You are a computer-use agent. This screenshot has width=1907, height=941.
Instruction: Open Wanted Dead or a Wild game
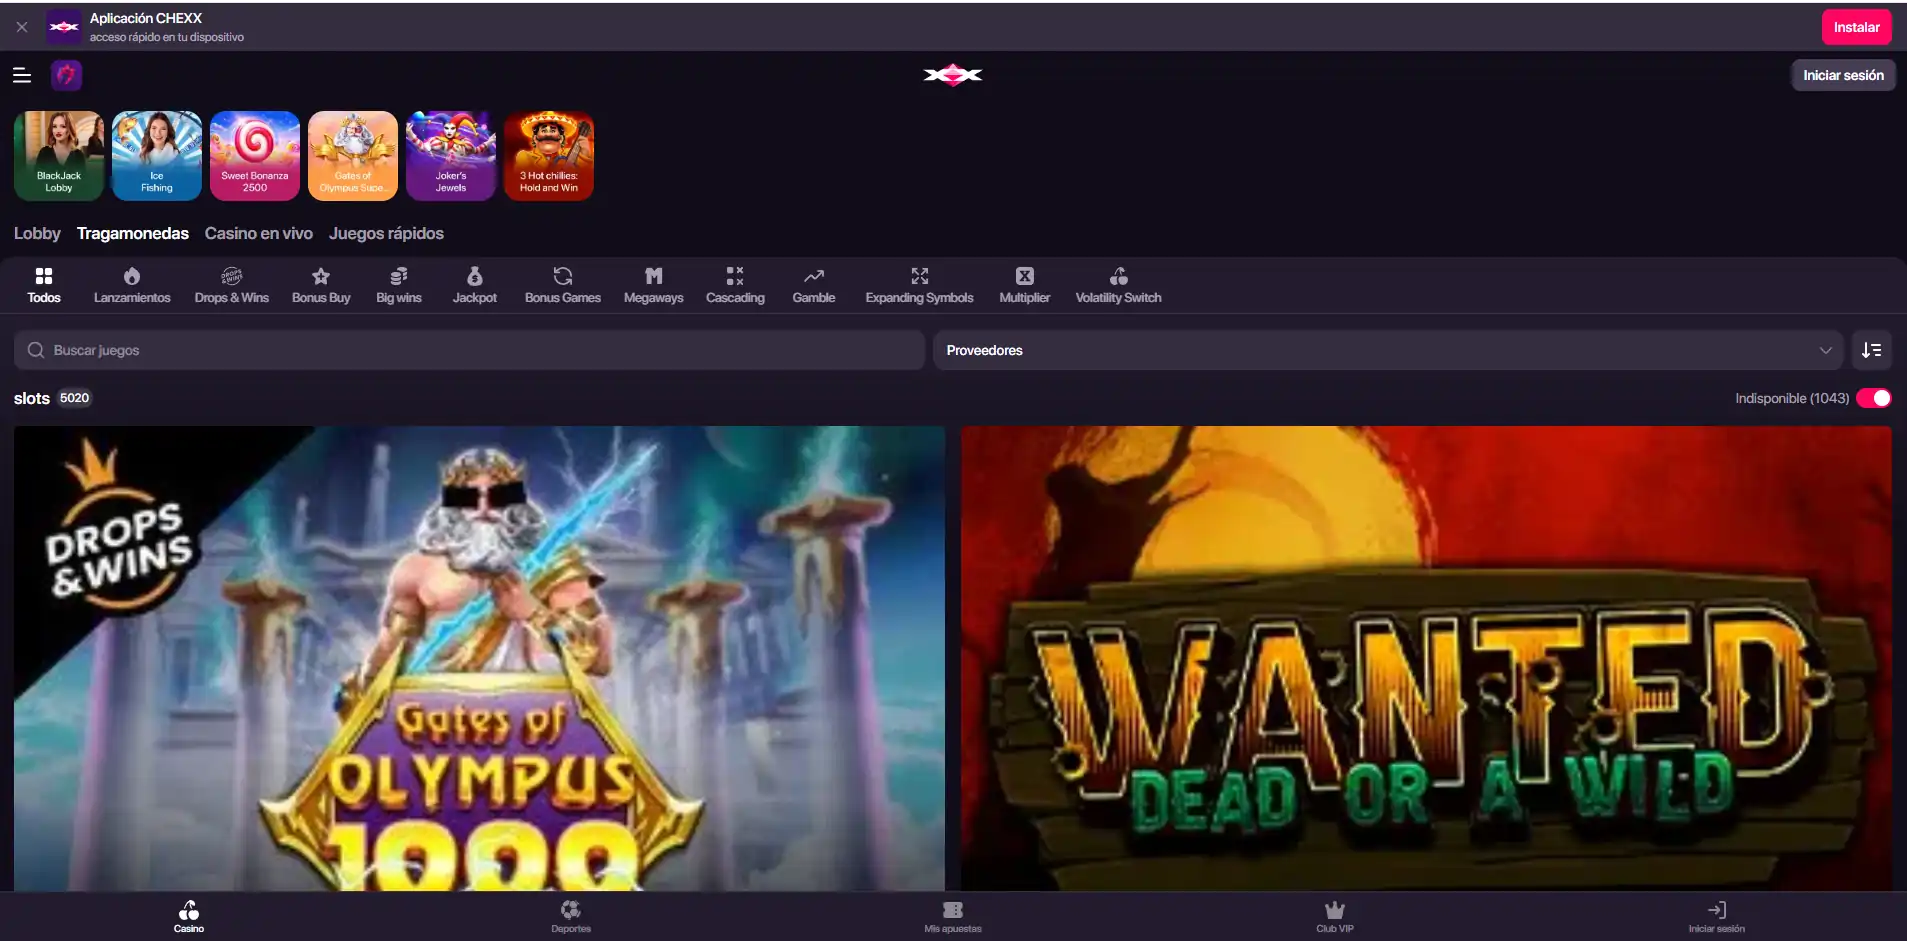point(1426,658)
